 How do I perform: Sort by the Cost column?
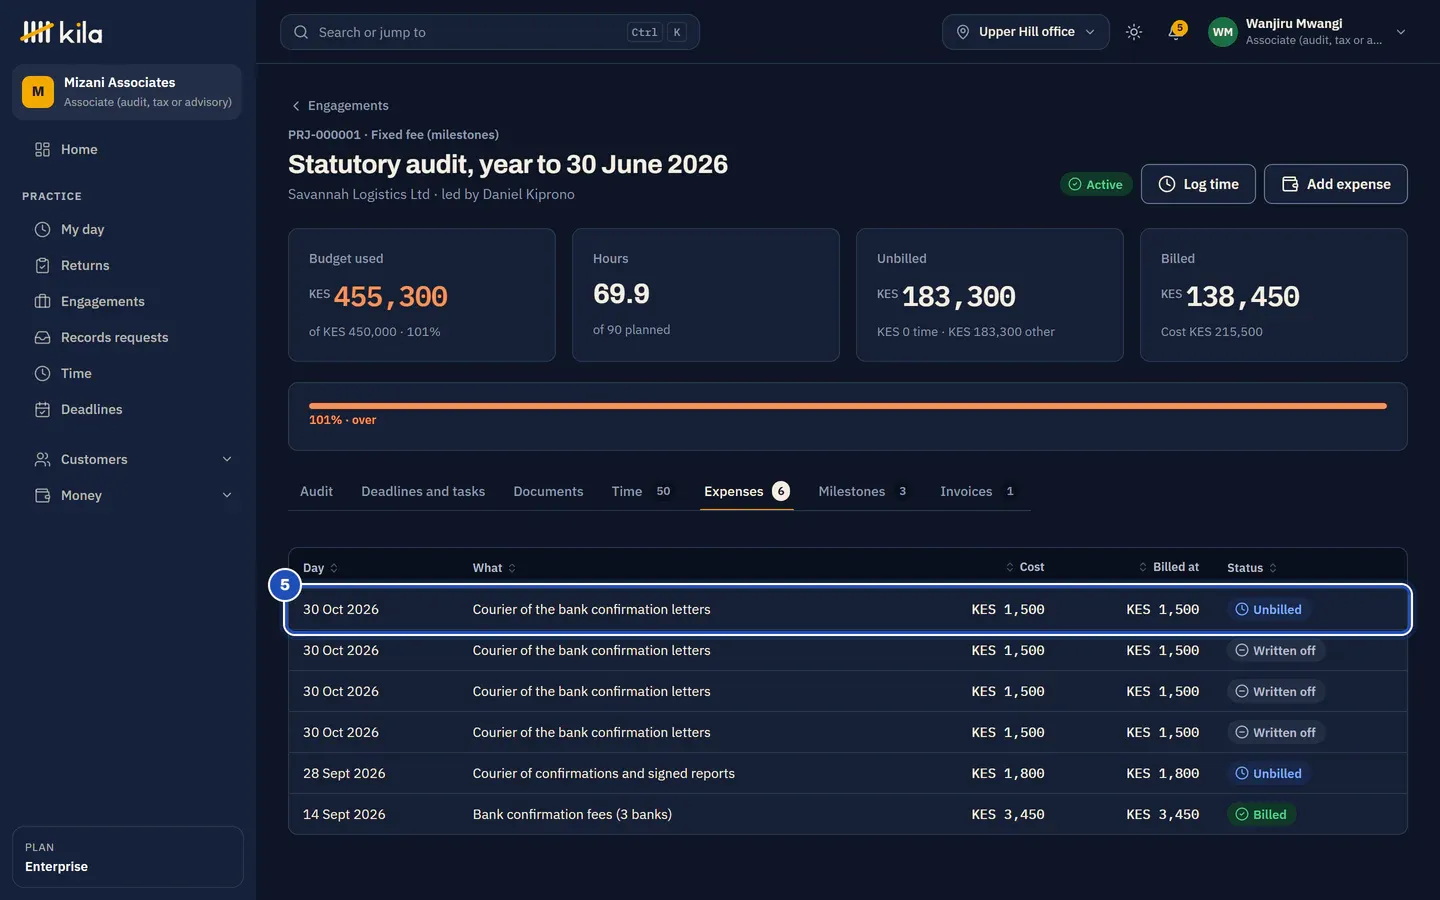click(1024, 567)
